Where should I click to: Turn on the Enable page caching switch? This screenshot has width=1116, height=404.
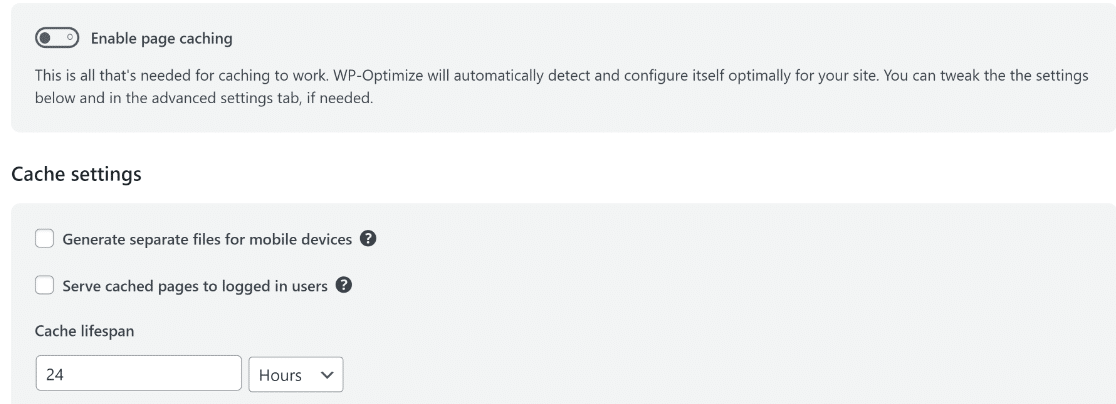point(57,38)
